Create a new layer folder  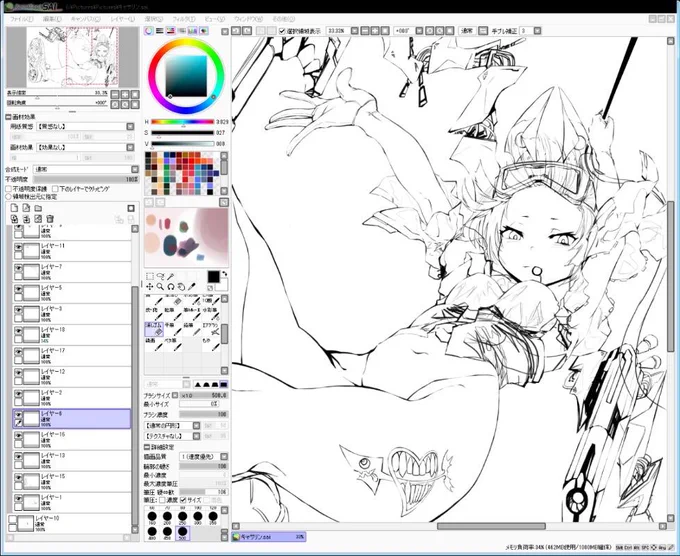click(x=38, y=208)
